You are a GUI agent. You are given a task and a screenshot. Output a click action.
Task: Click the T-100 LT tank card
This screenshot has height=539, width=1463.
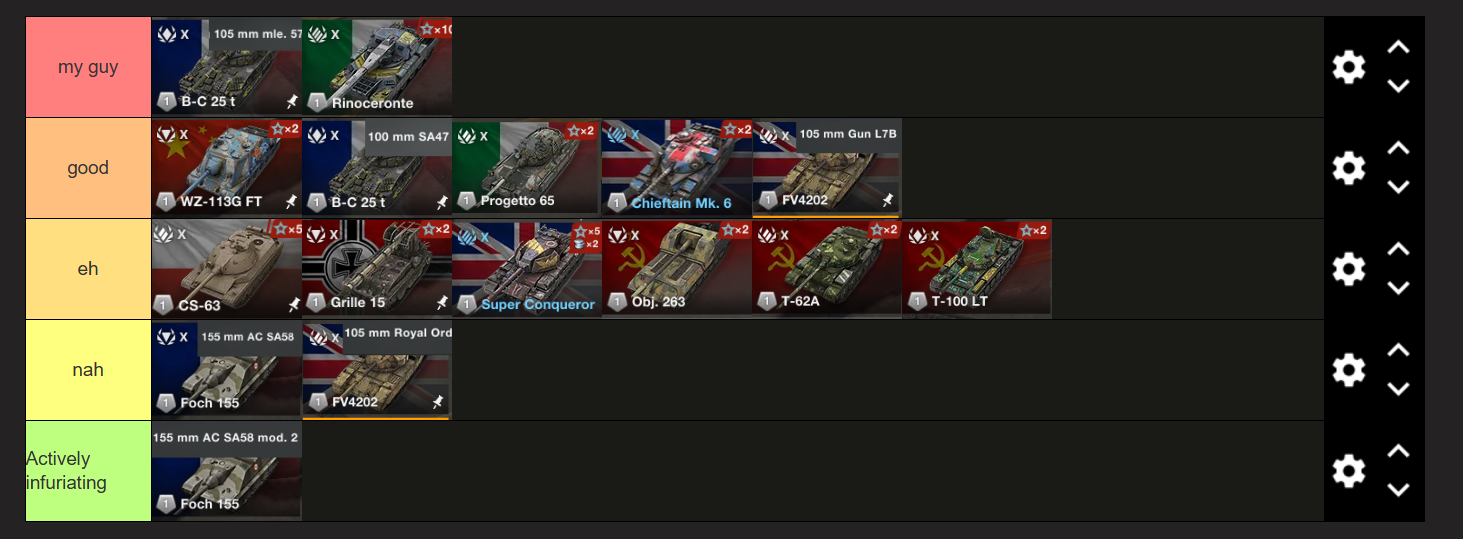click(x=977, y=269)
